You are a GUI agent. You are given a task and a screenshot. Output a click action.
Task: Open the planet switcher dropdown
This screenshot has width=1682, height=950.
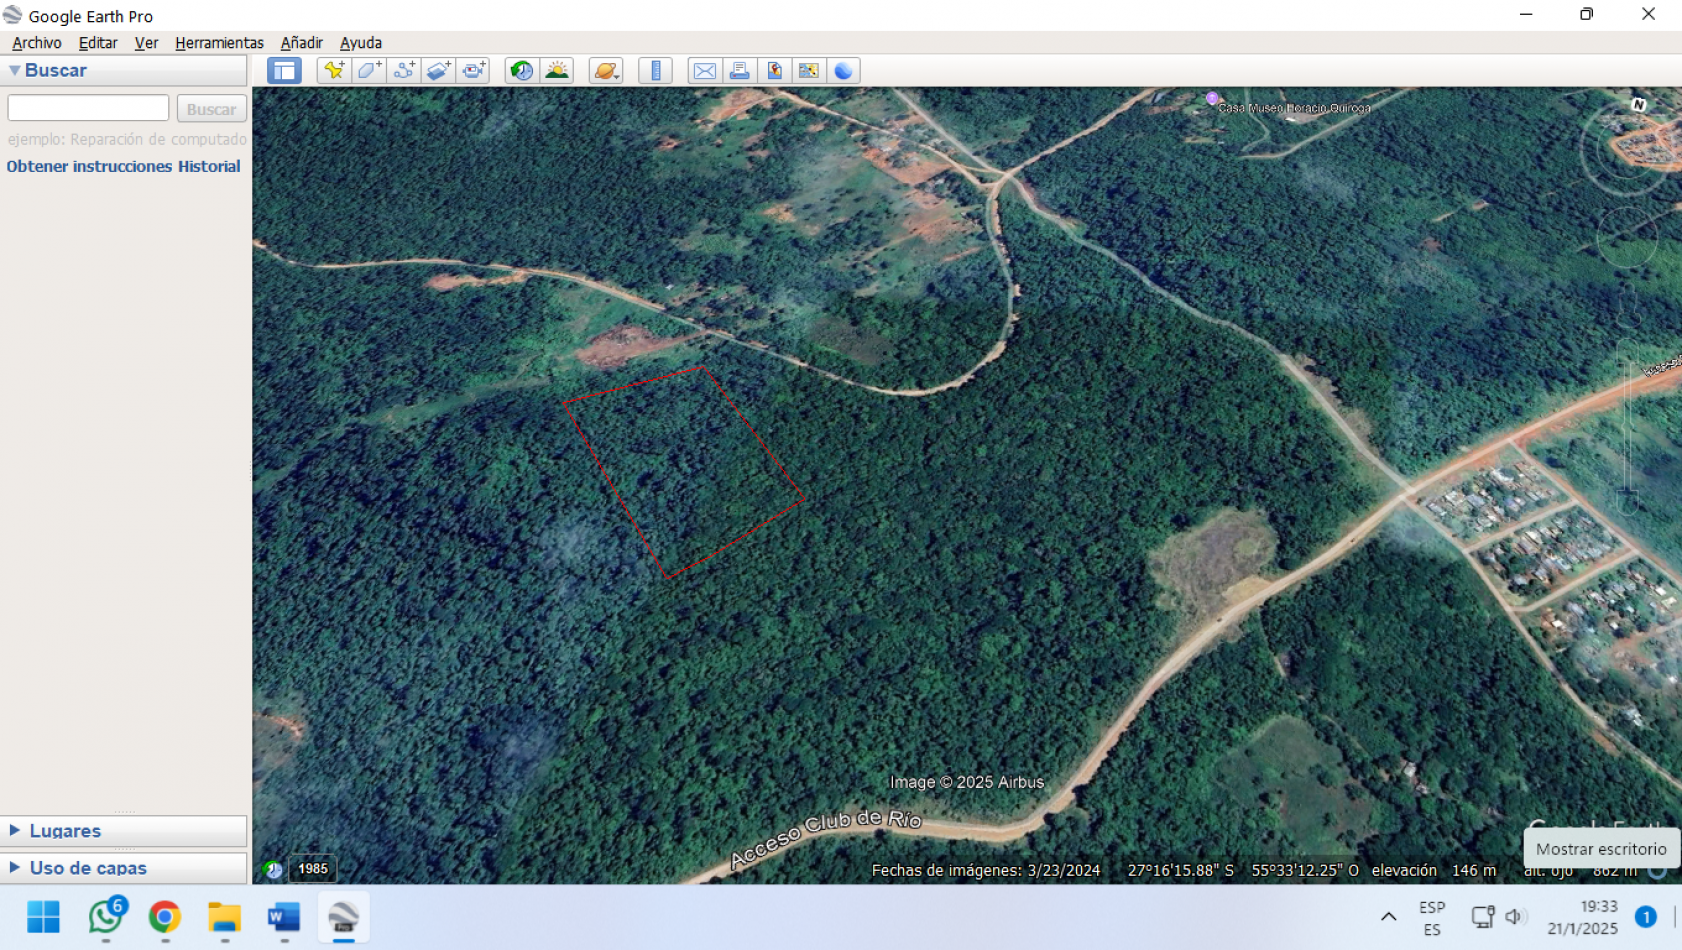(606, 70)
